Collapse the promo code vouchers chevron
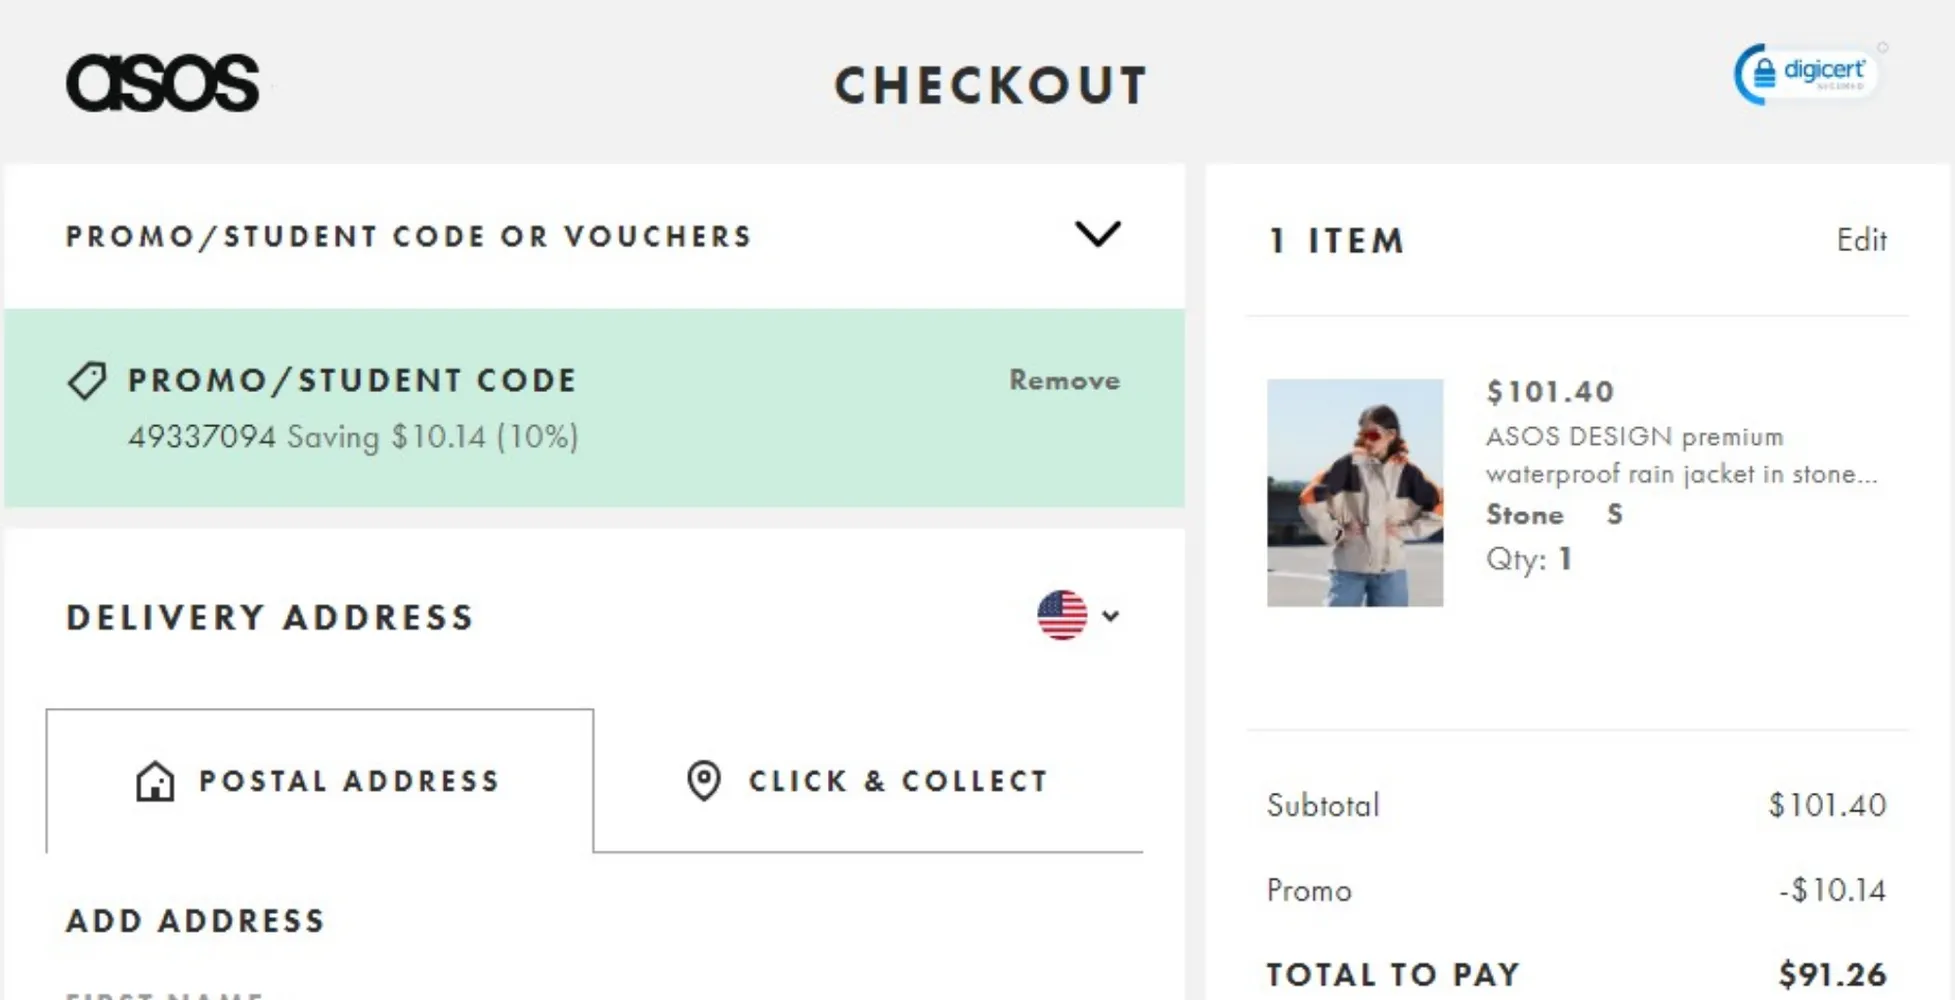The image size is (1955, 1000). [1097, 235]
